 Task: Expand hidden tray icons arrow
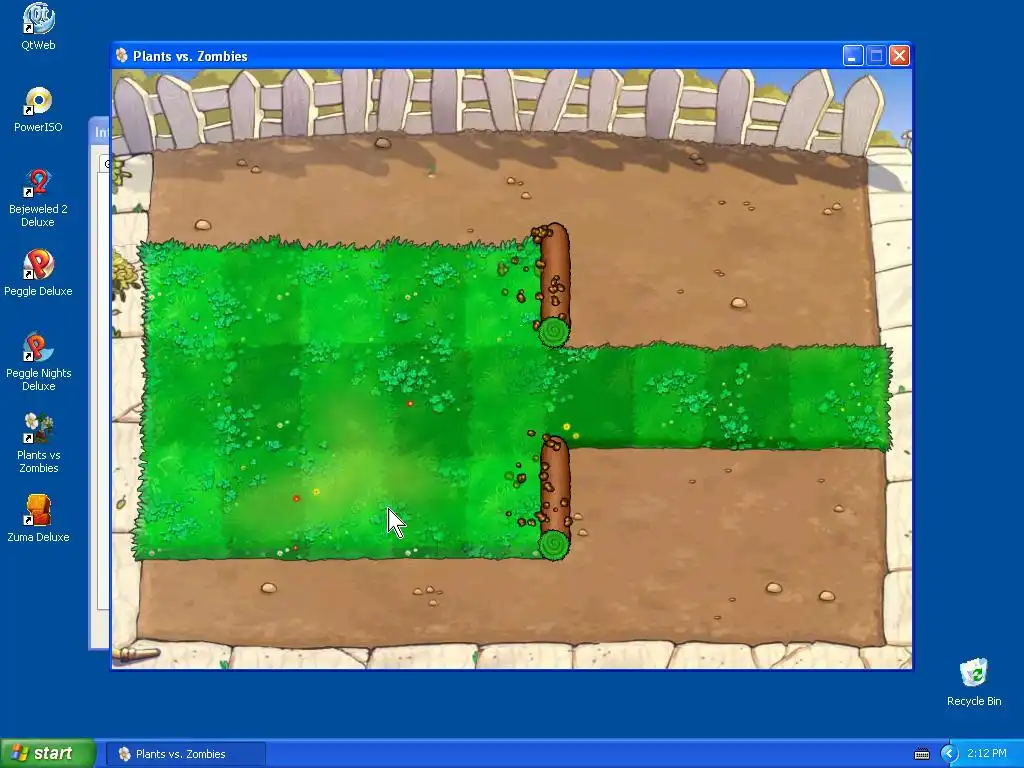(949, 754)
